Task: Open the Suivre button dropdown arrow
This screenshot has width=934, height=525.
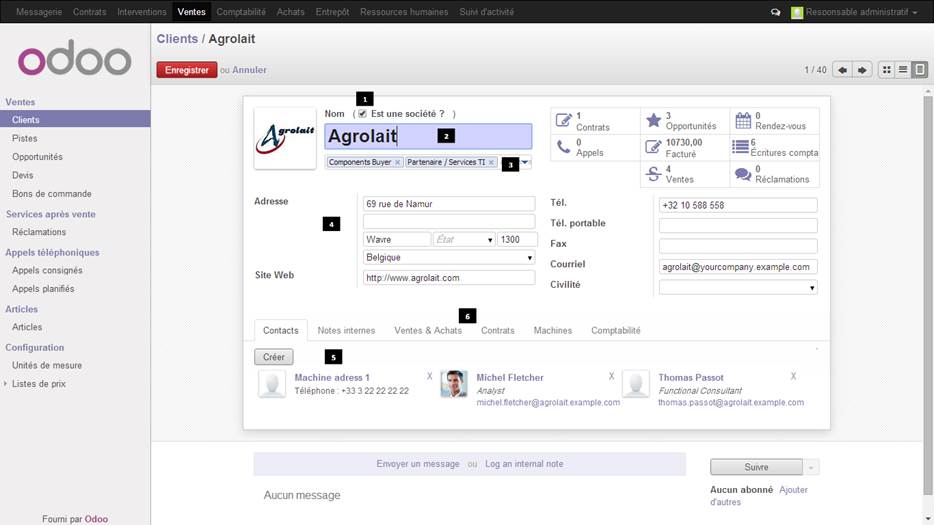Action: click(811, 467)
